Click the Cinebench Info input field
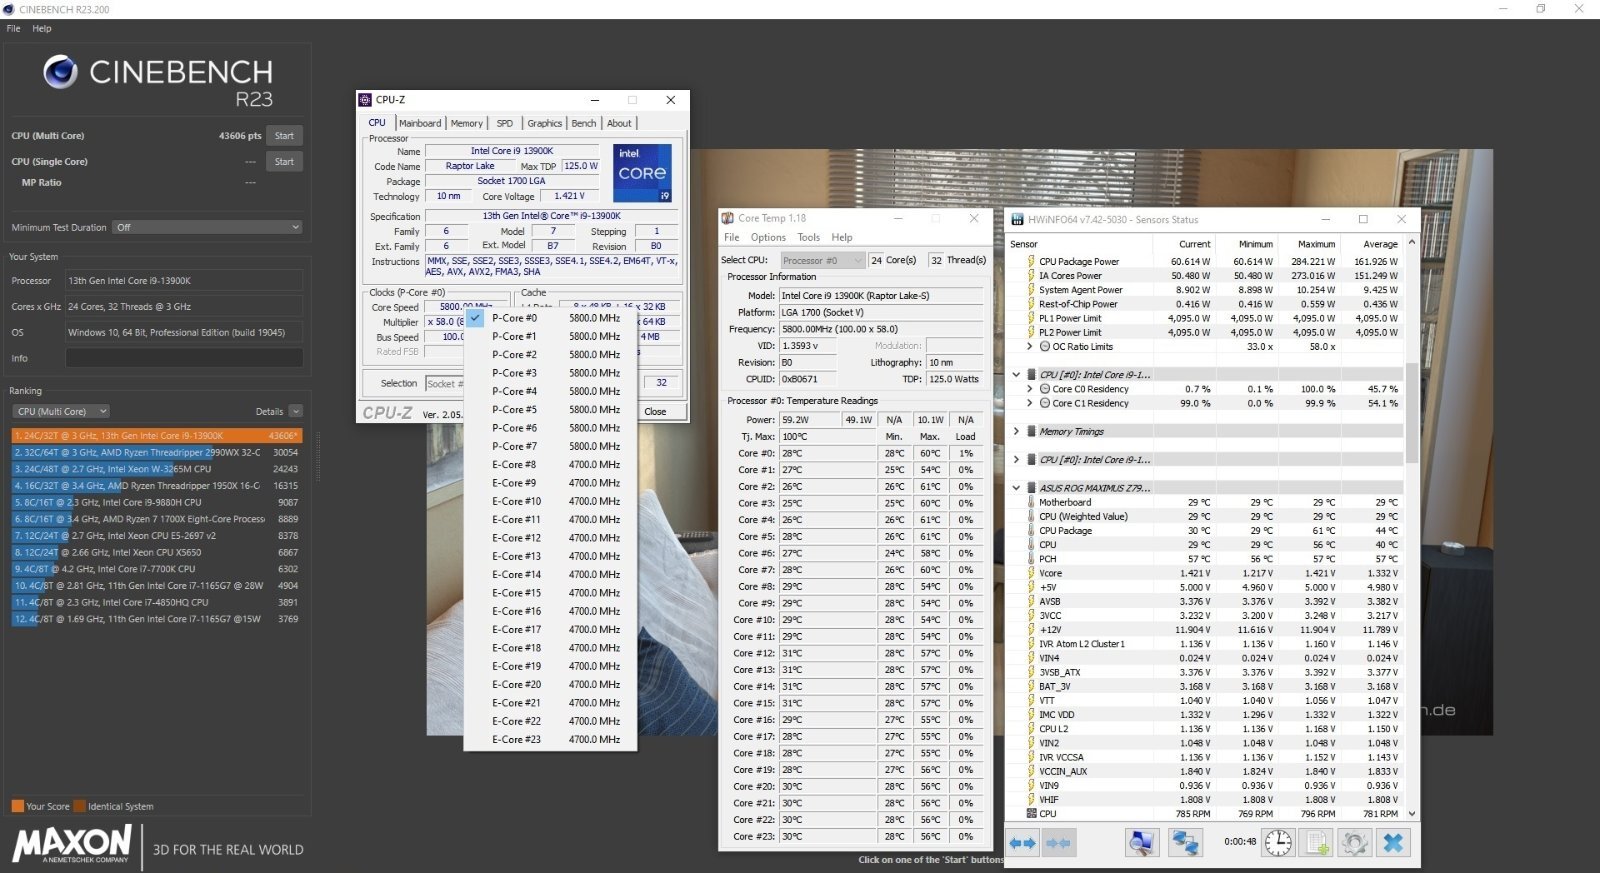This screenshot has height=873, width=1600. click(184, 358)
